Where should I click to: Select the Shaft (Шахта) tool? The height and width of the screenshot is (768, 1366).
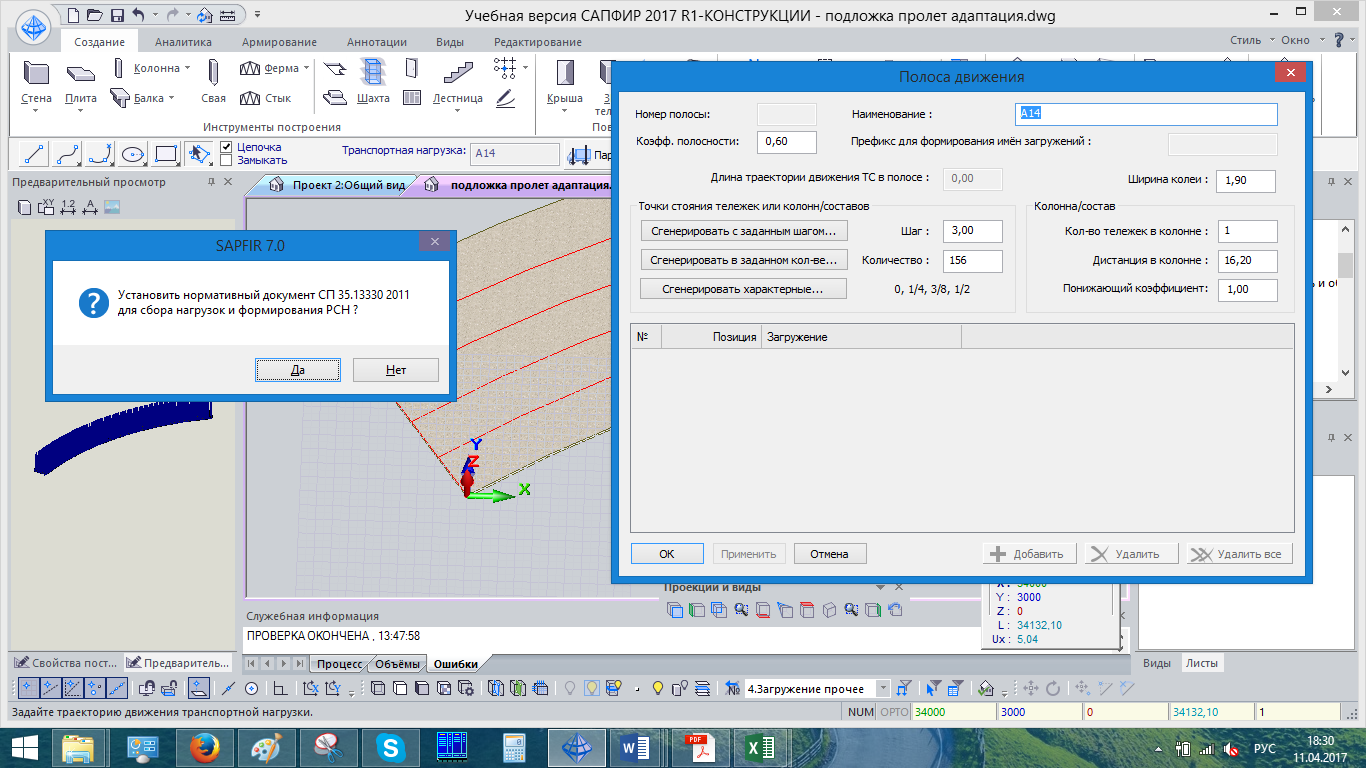(x=372, y=80)
